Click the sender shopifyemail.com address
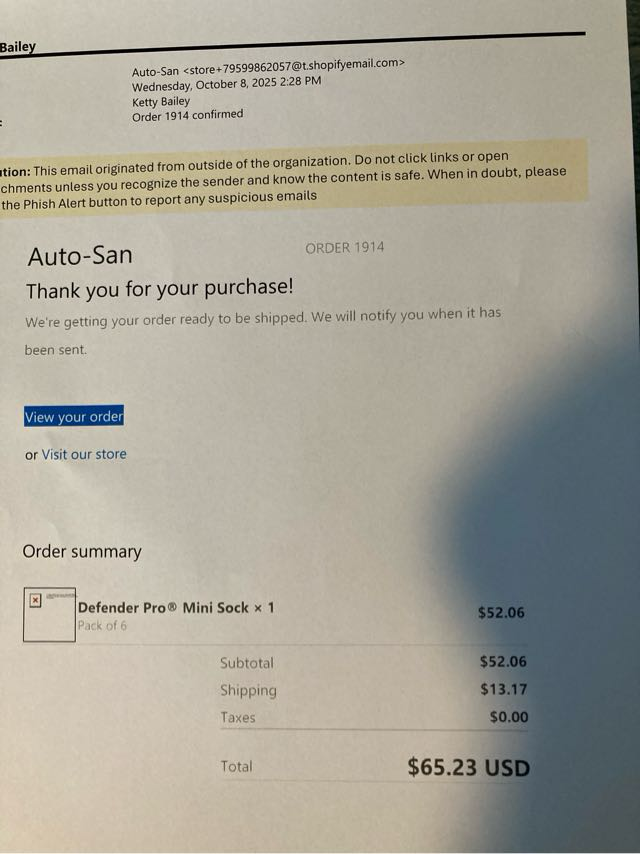This screenshot has height=854, width=640. pyautogui.click(x=294, y=66)
